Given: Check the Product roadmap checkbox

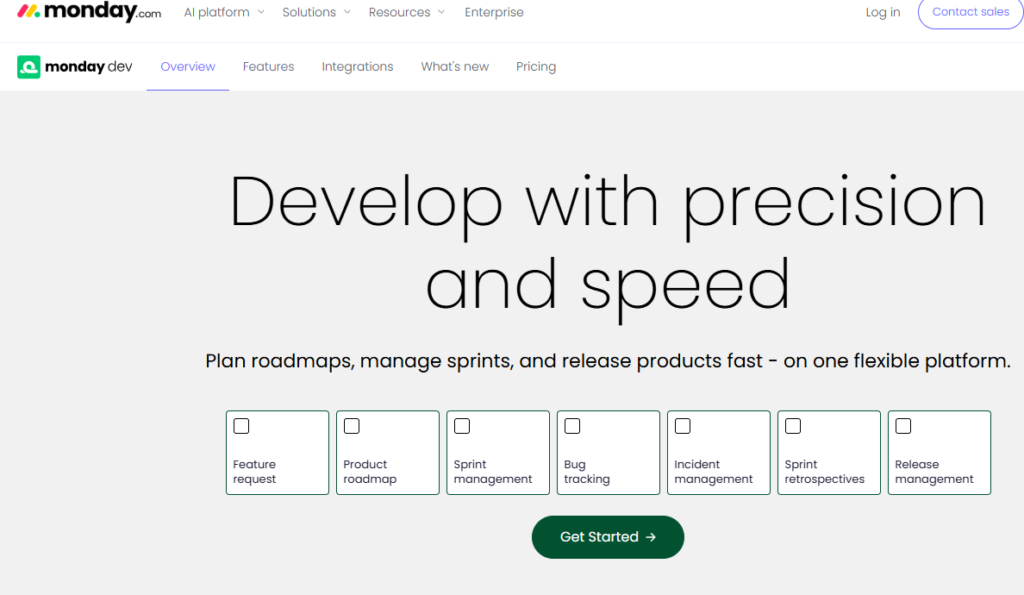Looking at the screenshot, I should (x=351, y=426).
